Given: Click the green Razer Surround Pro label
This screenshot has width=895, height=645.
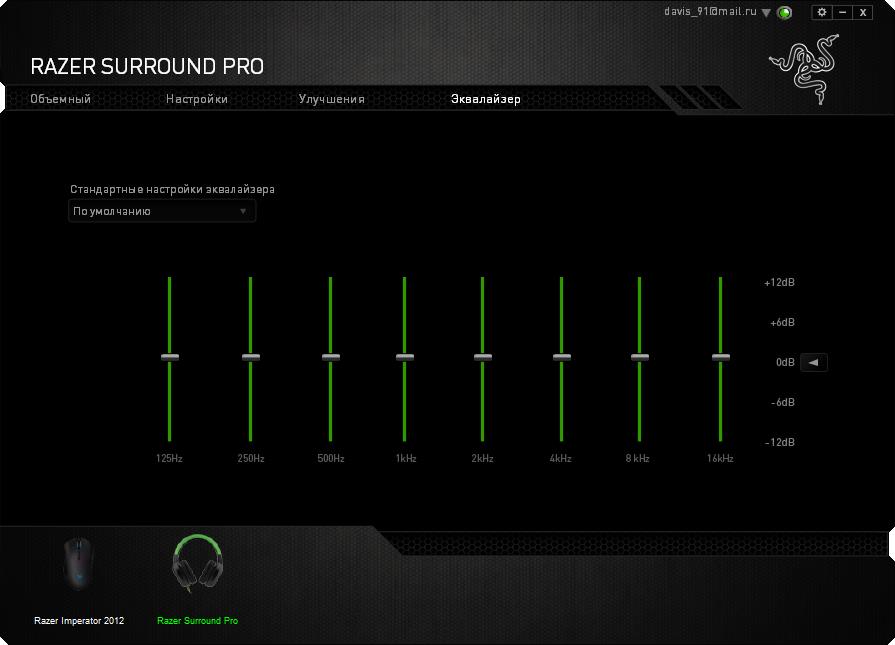Looking at the screenshot, I should (x=197, y=620).
